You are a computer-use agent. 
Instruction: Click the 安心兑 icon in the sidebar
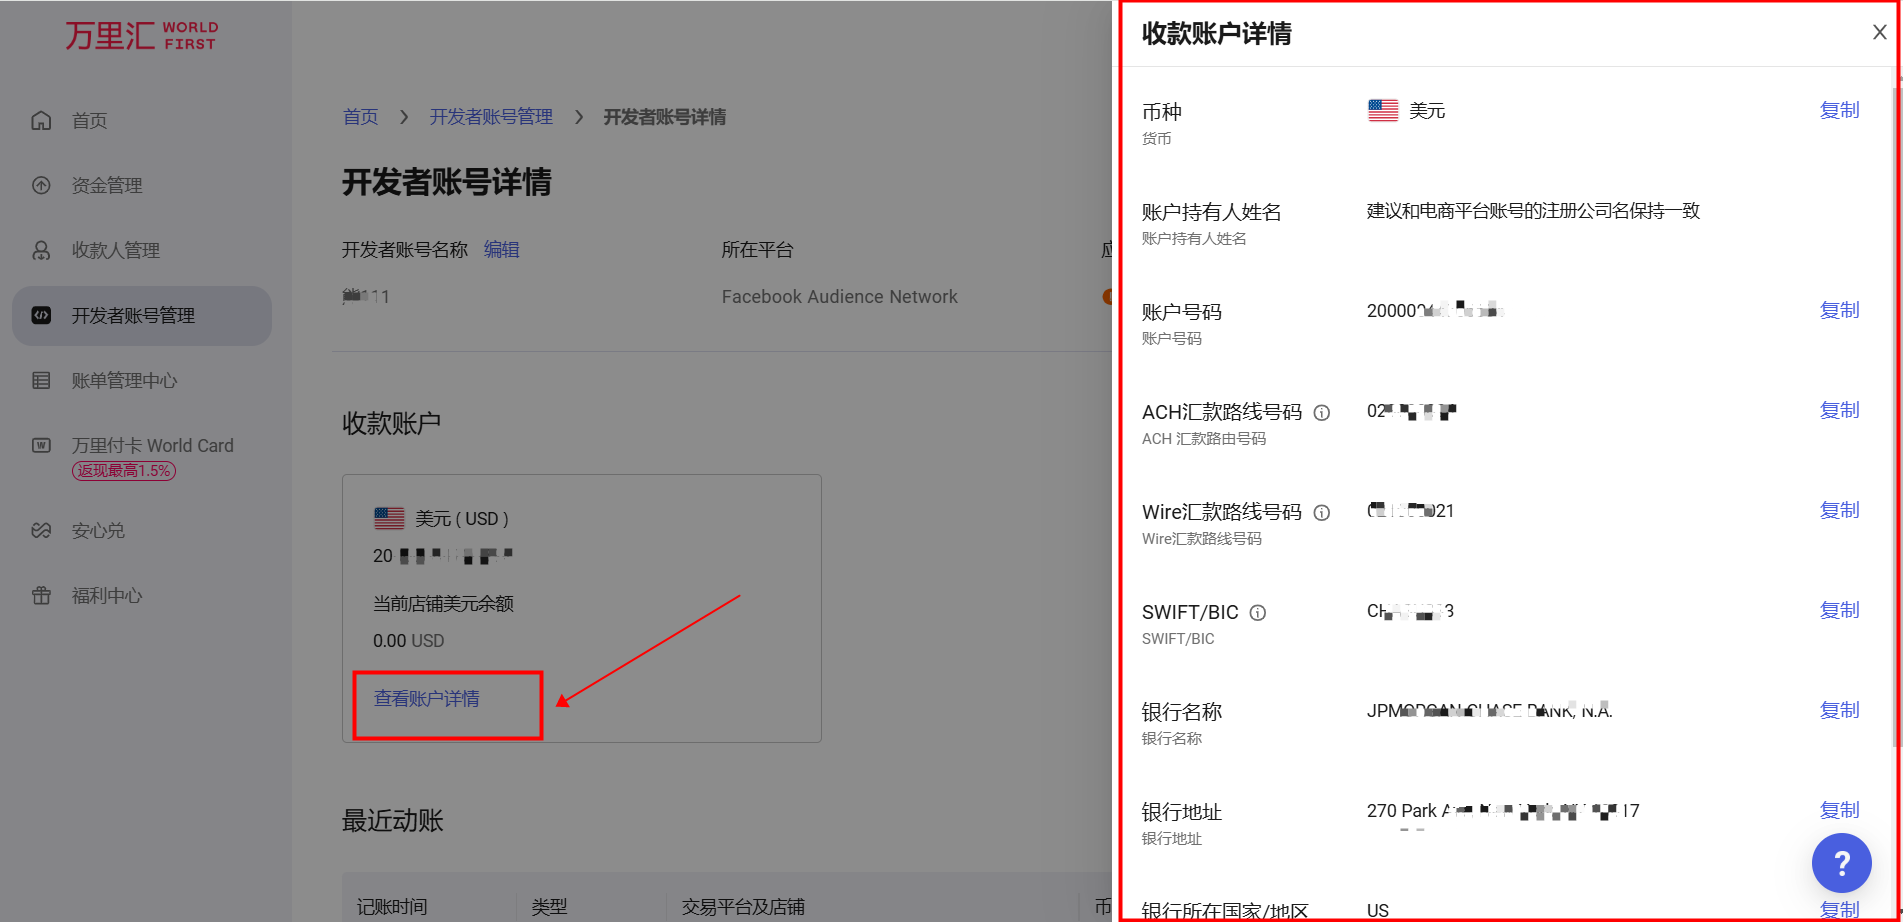pyautogui.click(x=41, y=530)
